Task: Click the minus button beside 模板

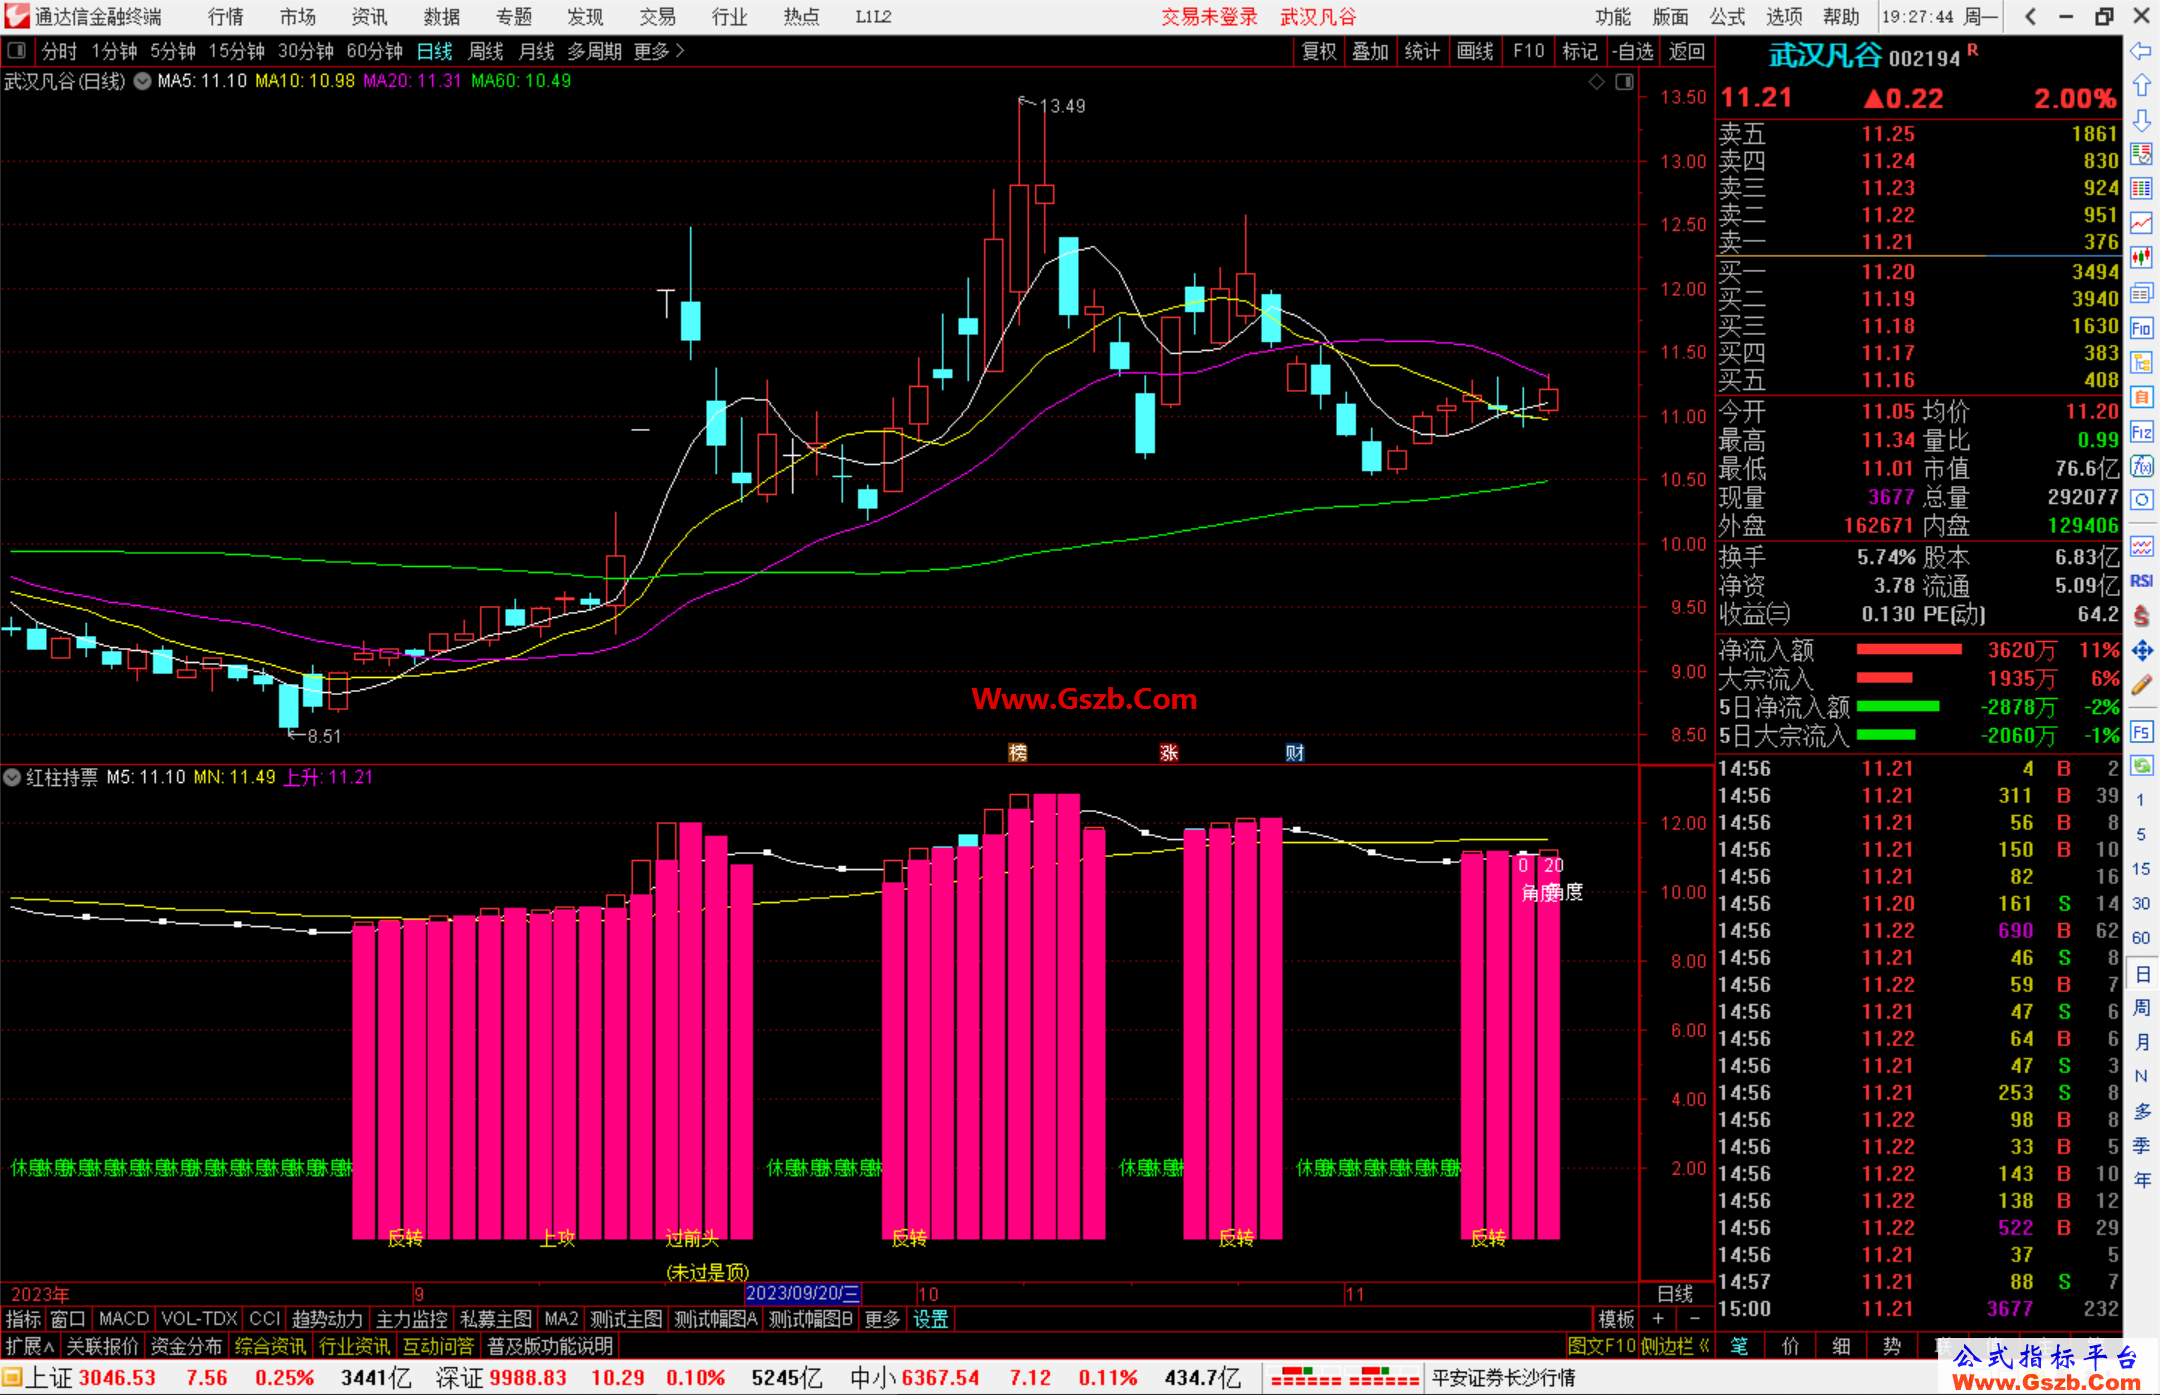Action: pyautogui.click(x=1694, y=1319)
